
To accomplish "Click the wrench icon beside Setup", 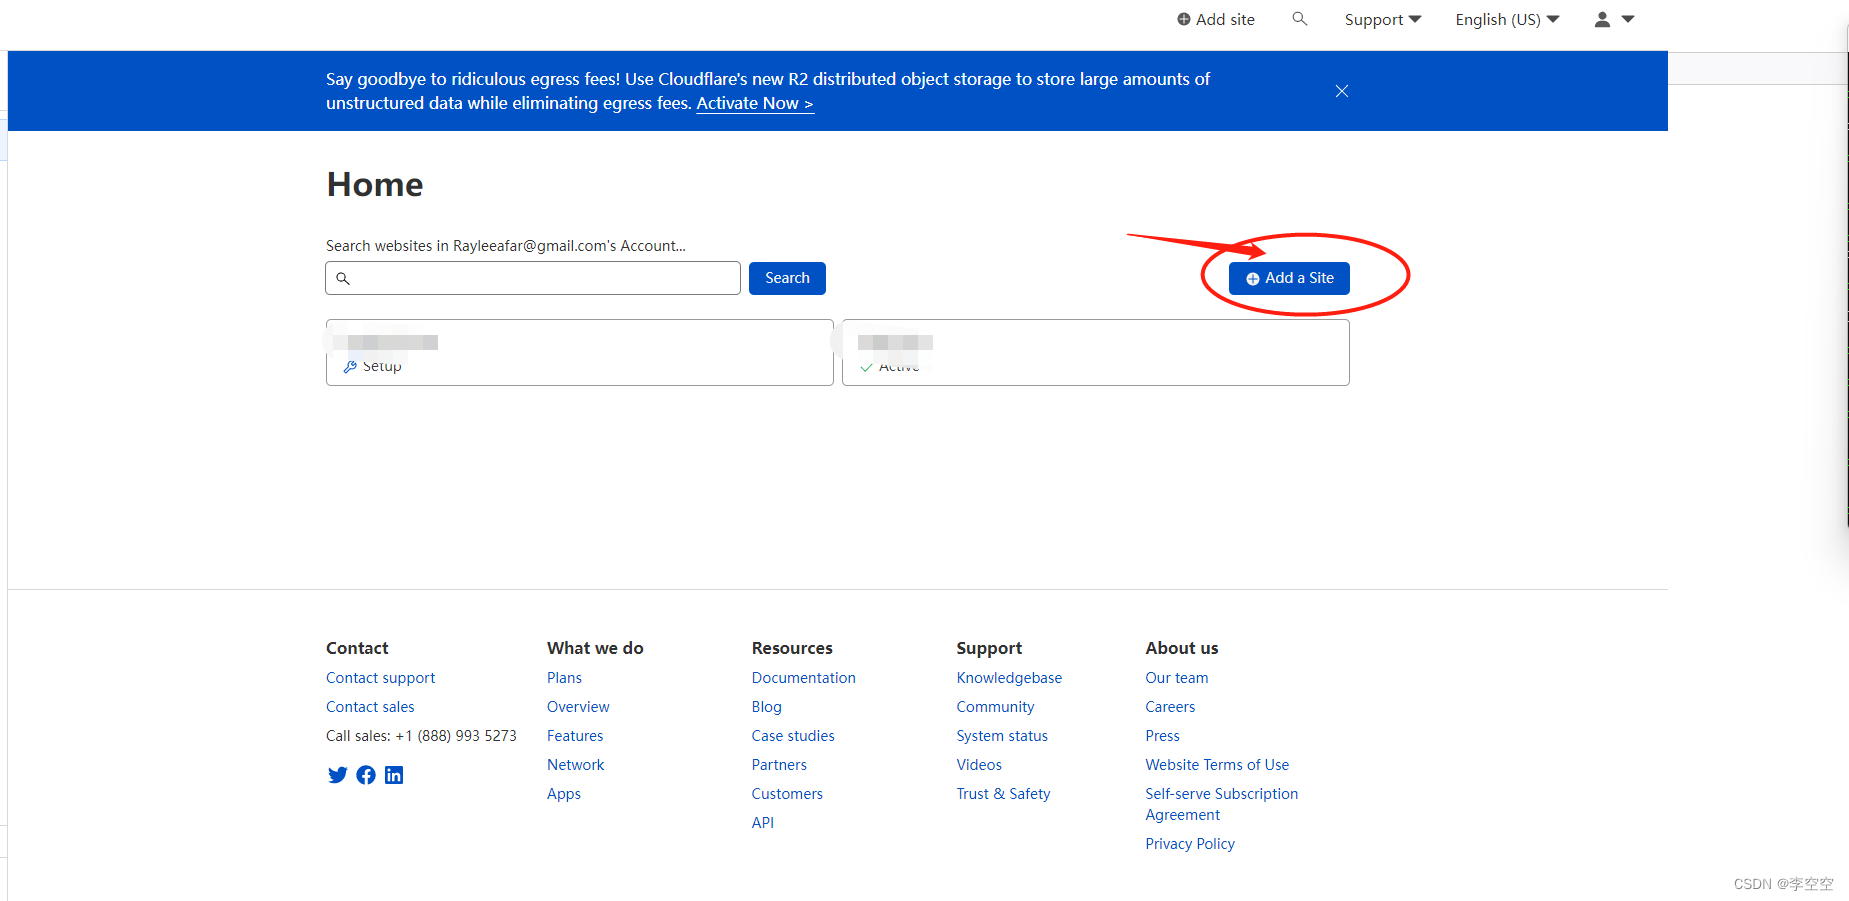I will click(350, 367).
